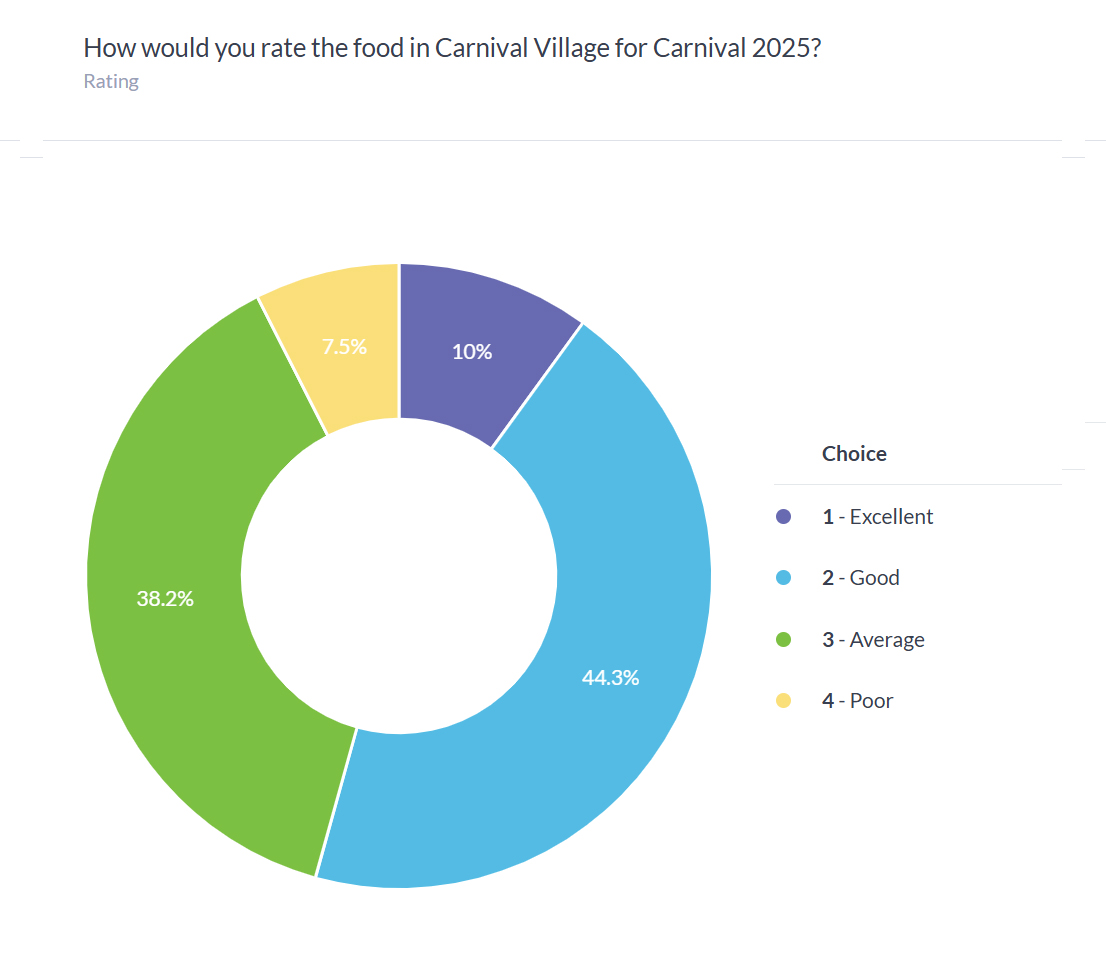Toggle the '4 - Poor' legend entry

pos(857,700)
